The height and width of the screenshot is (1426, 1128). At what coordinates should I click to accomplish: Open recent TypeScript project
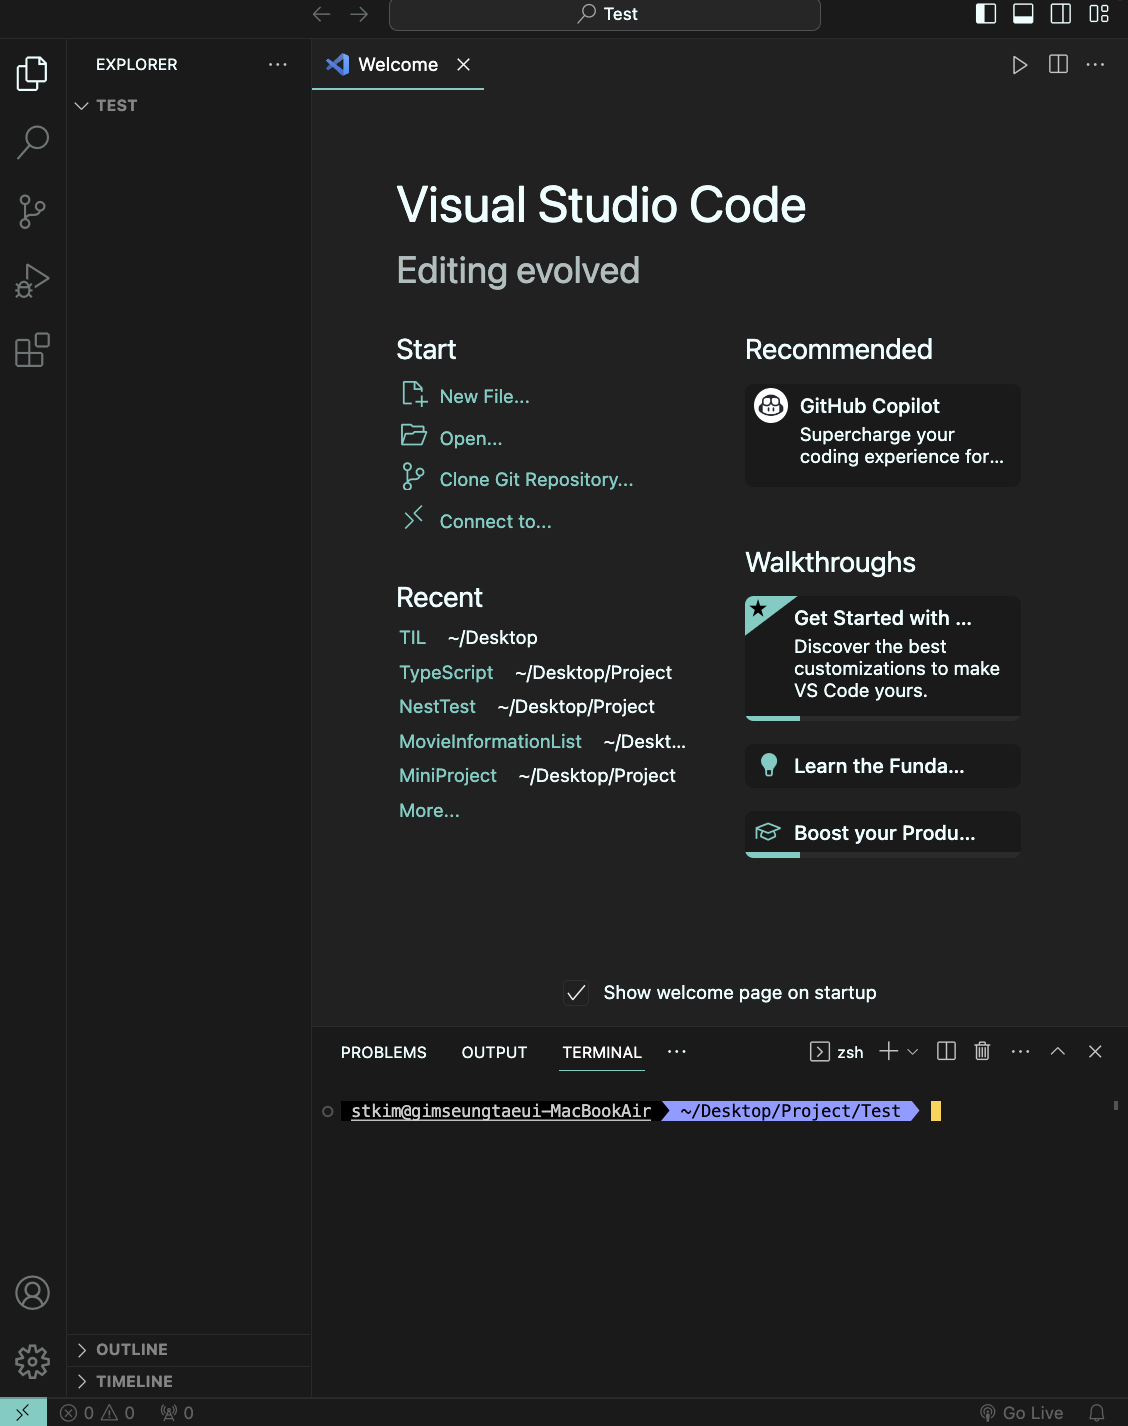pos(446,672)
